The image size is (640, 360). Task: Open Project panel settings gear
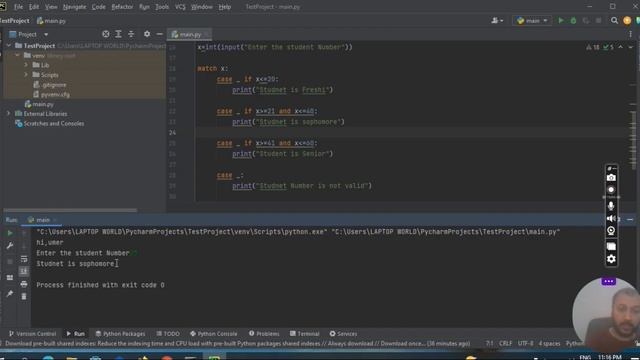147,34
